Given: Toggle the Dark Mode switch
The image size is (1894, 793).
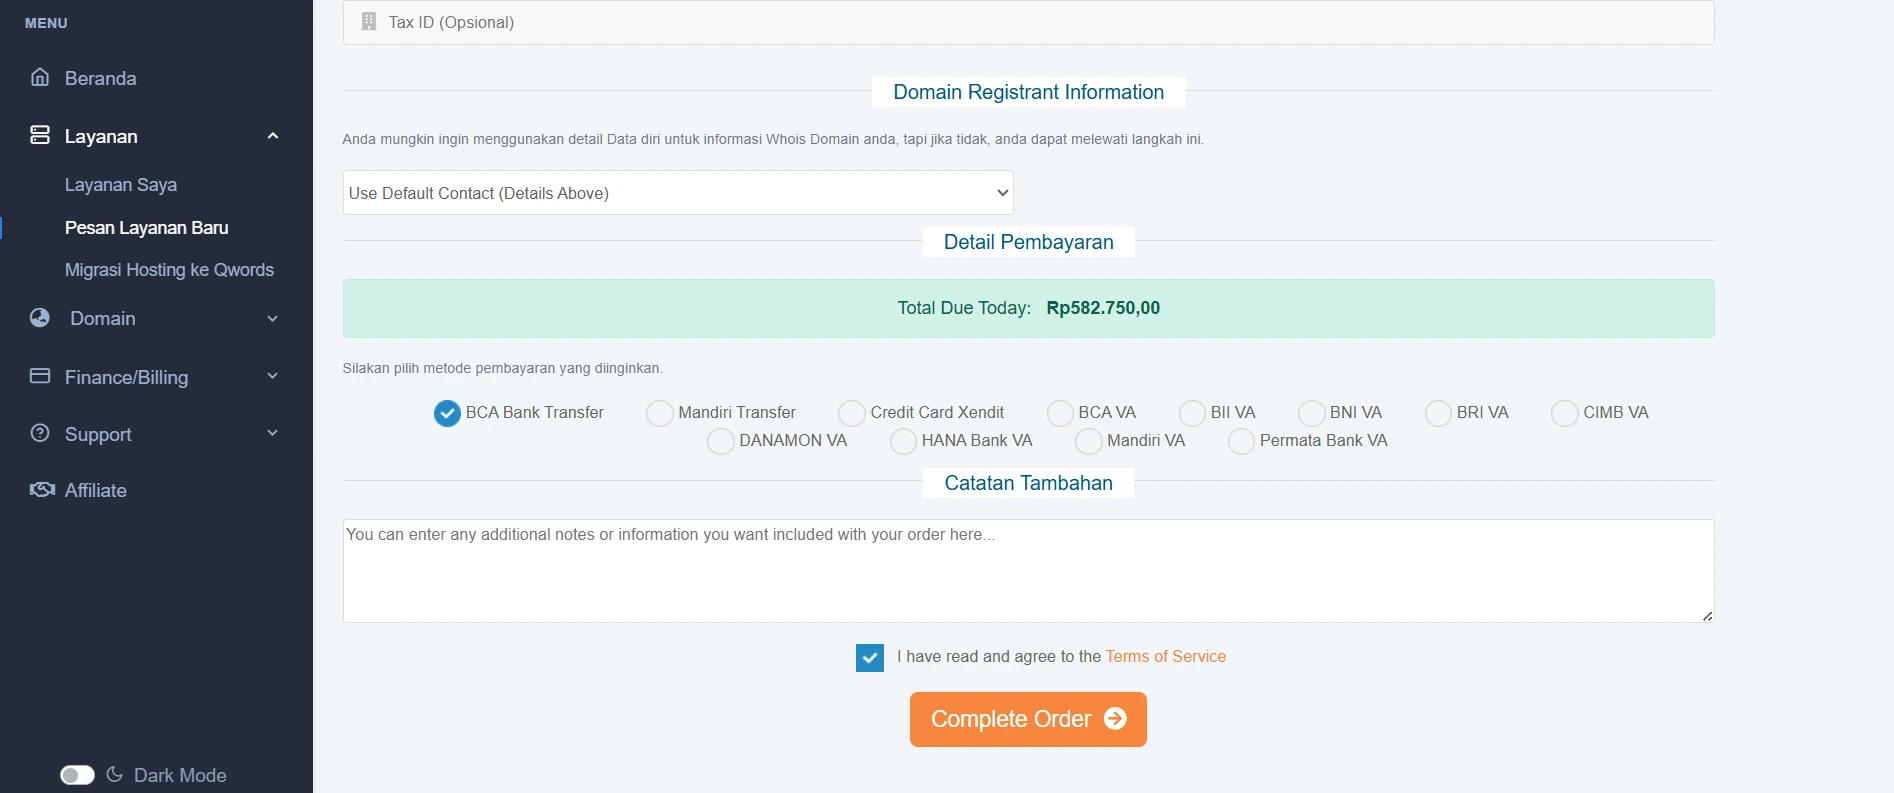Looking at the screenshot, I should pos(77,775).
